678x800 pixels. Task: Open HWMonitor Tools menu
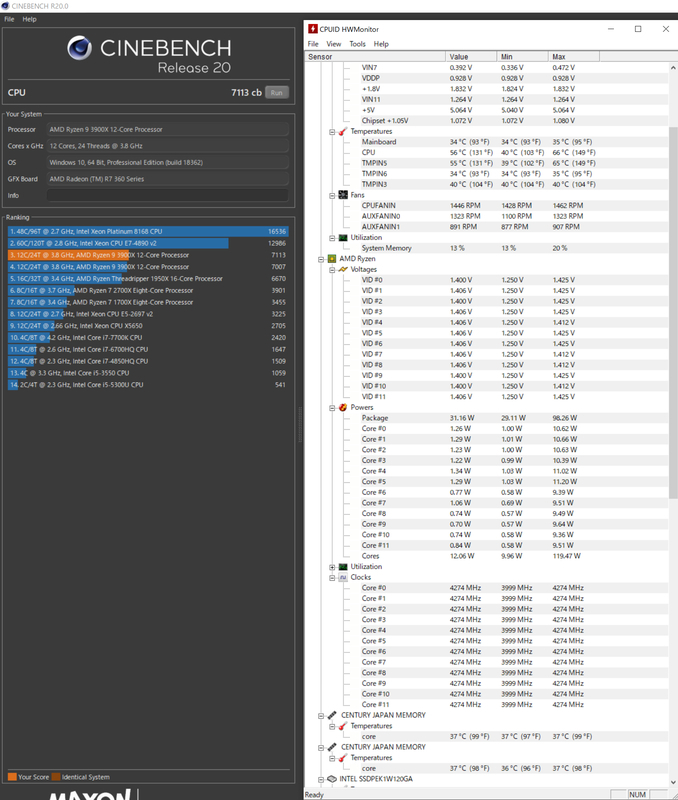pyautogui.click(x=358, y=44)
